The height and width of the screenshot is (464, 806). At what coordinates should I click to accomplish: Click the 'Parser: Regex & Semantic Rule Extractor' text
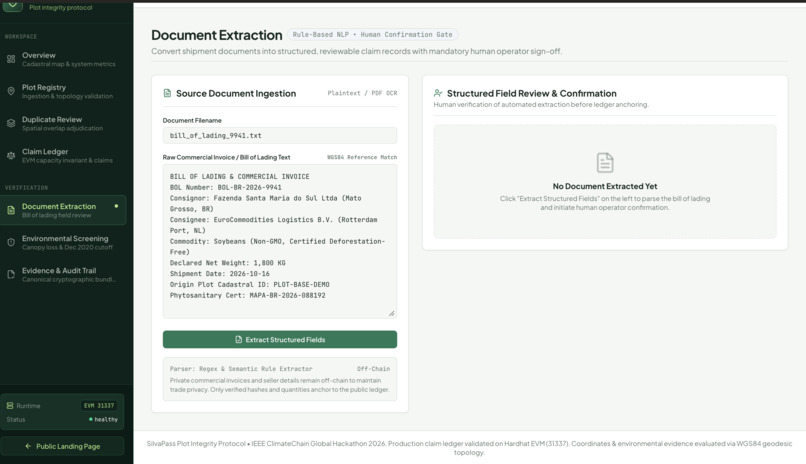(241, 369)
